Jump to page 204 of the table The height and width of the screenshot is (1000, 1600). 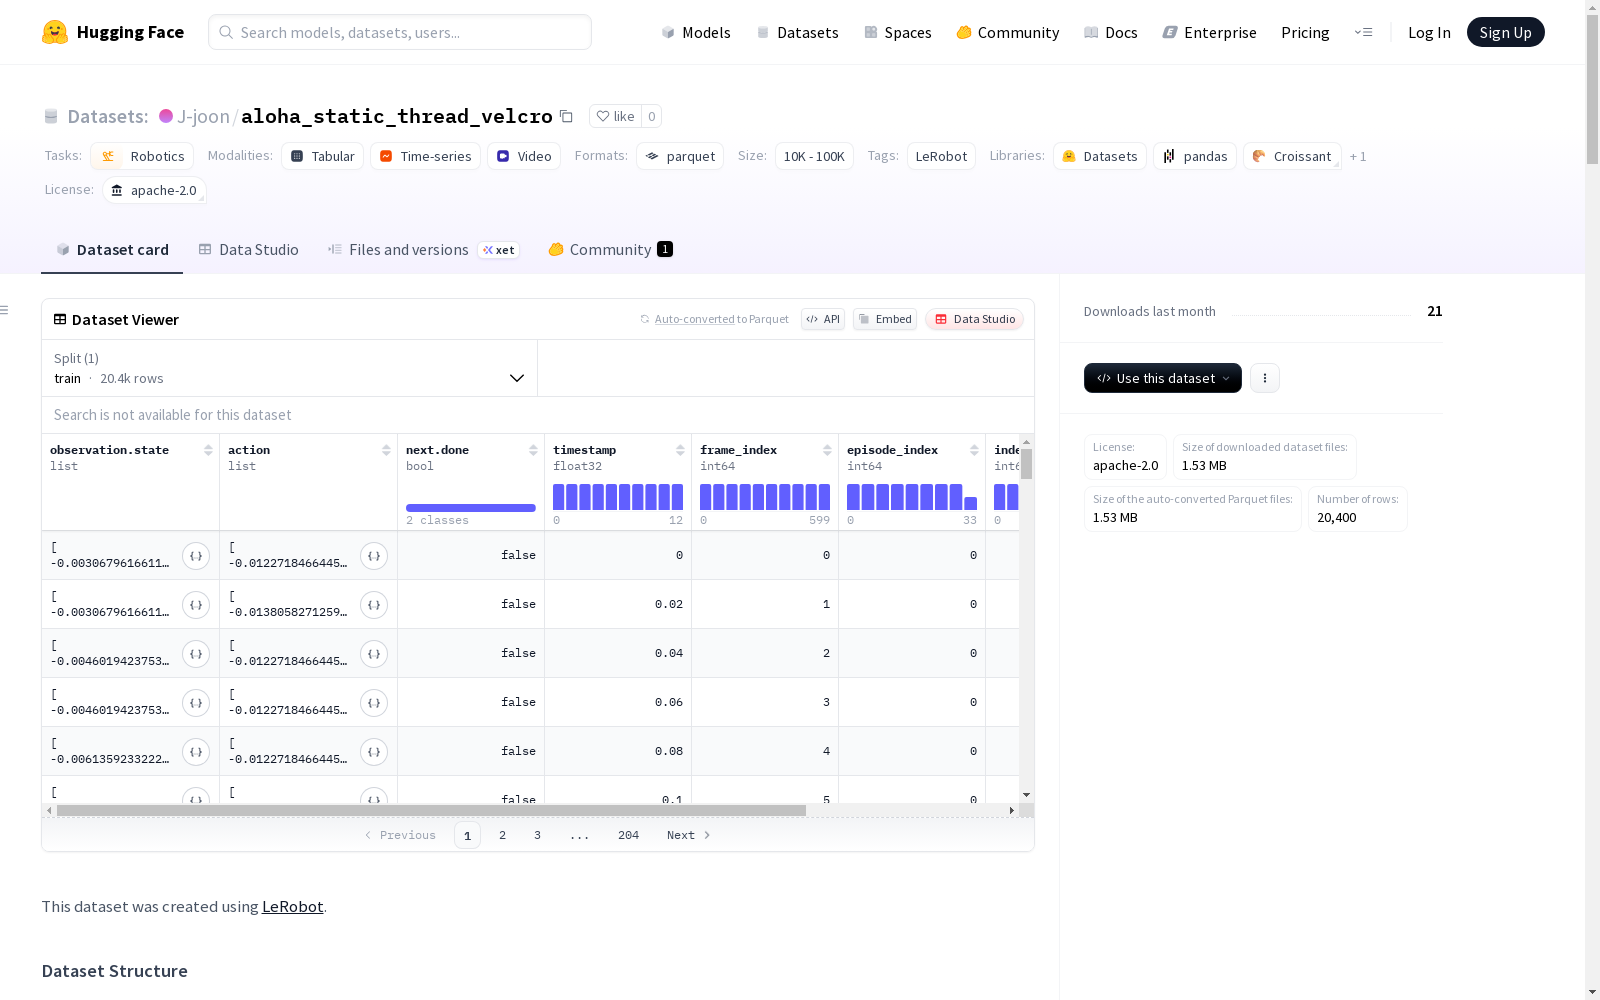(628, 835)
